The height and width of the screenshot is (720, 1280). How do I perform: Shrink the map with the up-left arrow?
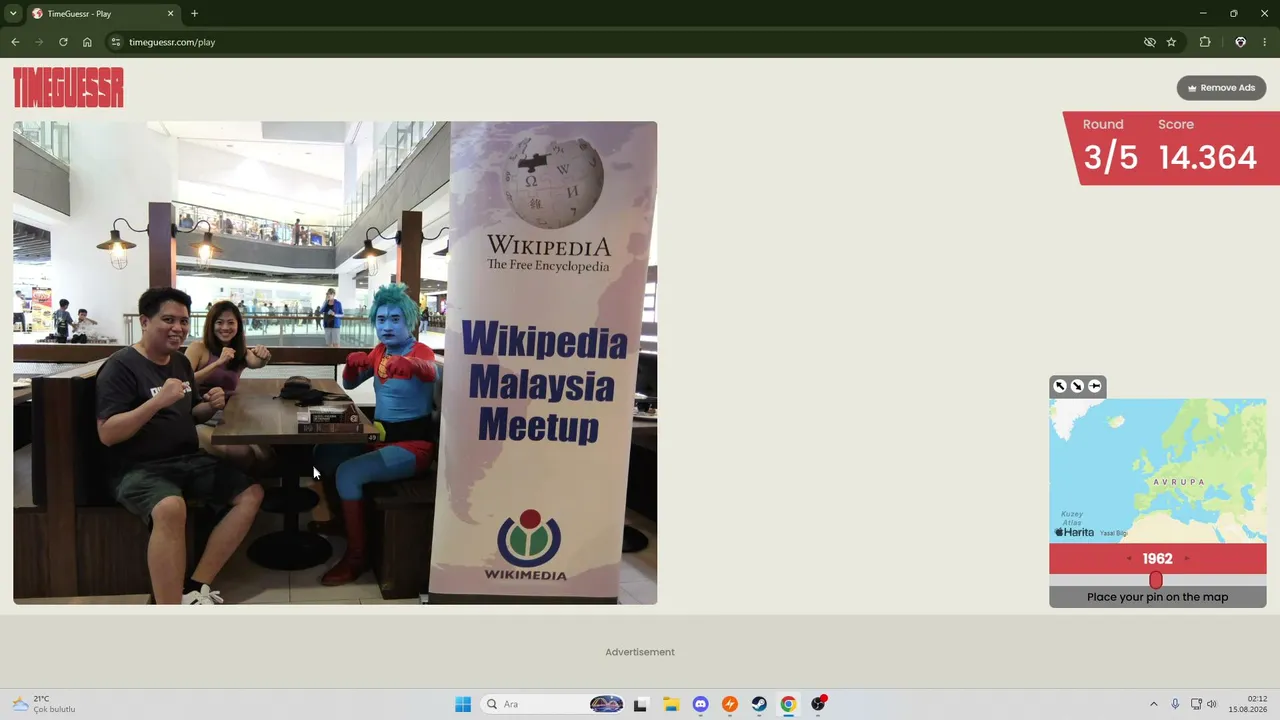point(1060,386)
